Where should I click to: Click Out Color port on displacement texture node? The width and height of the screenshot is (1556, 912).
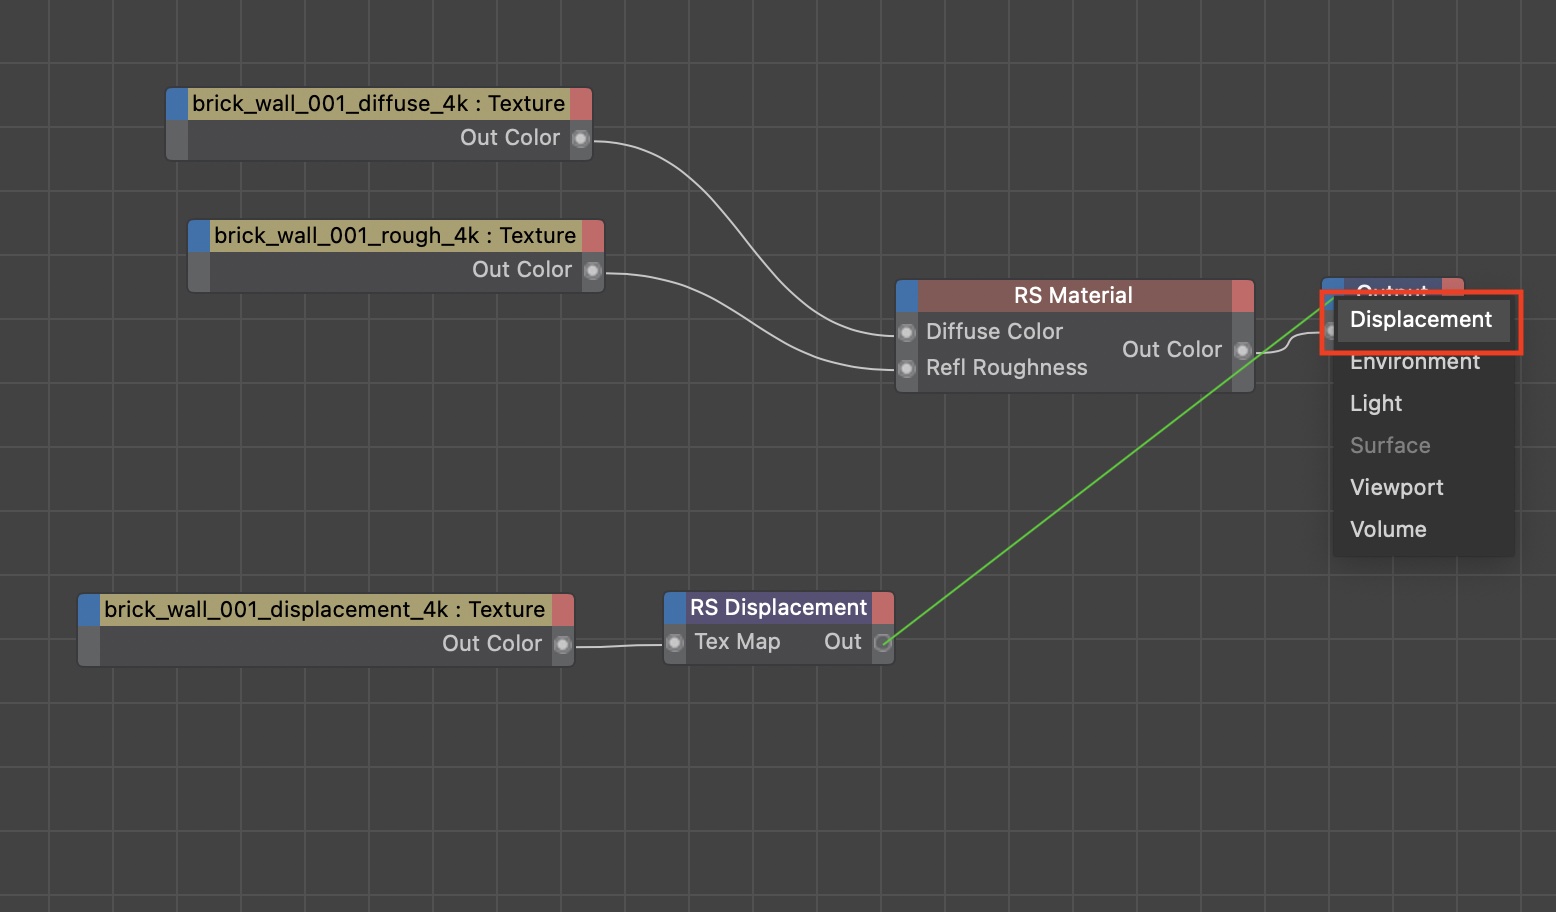click(x=562, y=644)
